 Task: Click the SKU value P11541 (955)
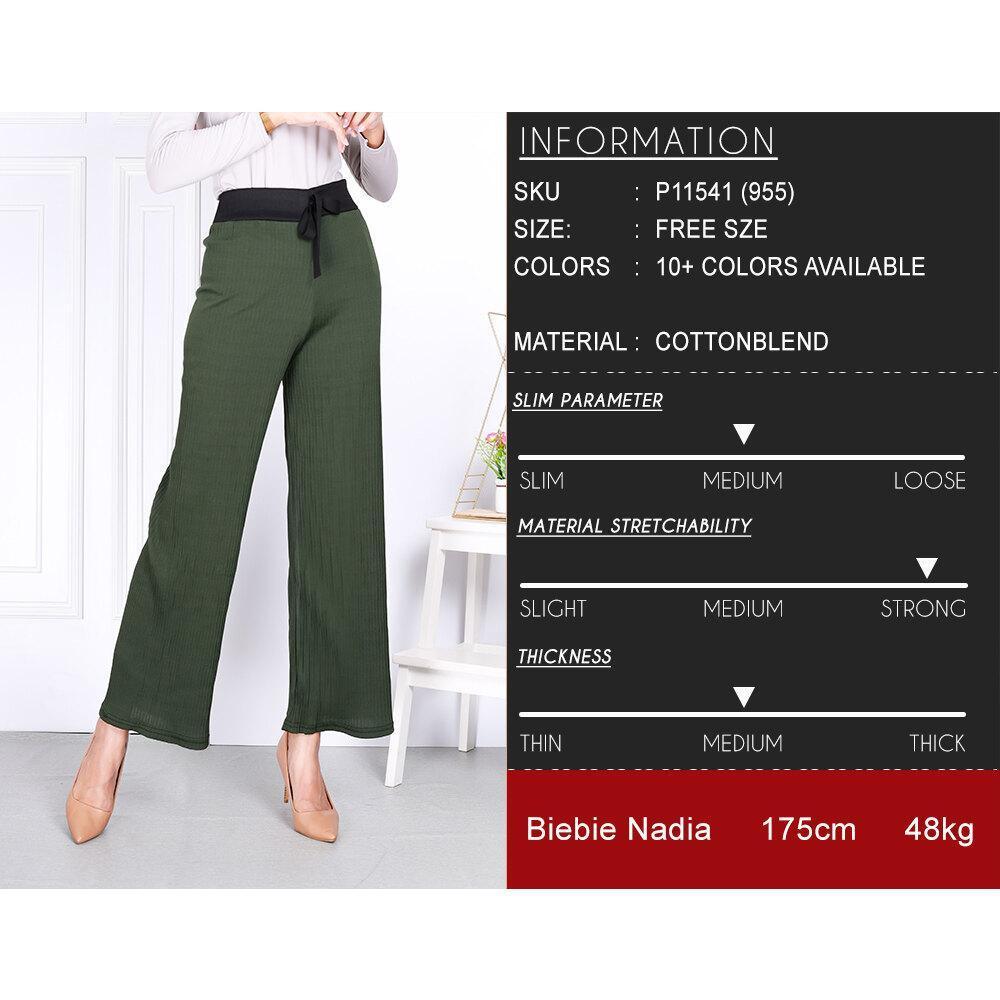click(x=724, y=192)
